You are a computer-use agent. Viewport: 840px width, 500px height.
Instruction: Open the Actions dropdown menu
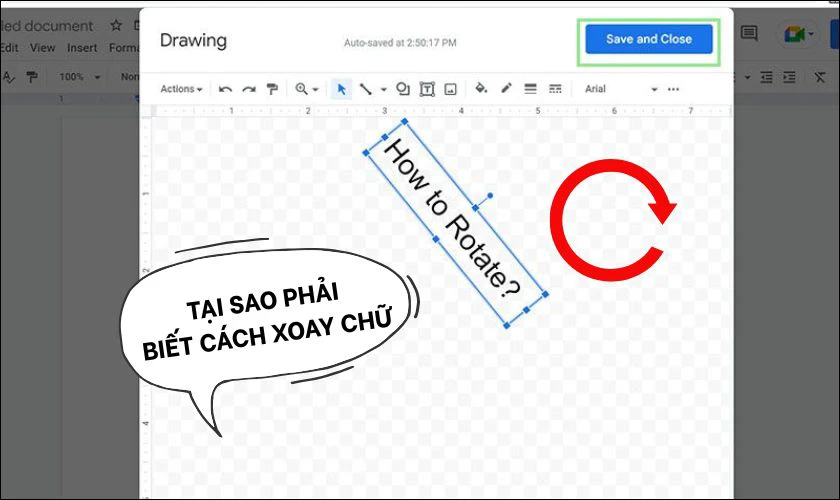point(181,89)
